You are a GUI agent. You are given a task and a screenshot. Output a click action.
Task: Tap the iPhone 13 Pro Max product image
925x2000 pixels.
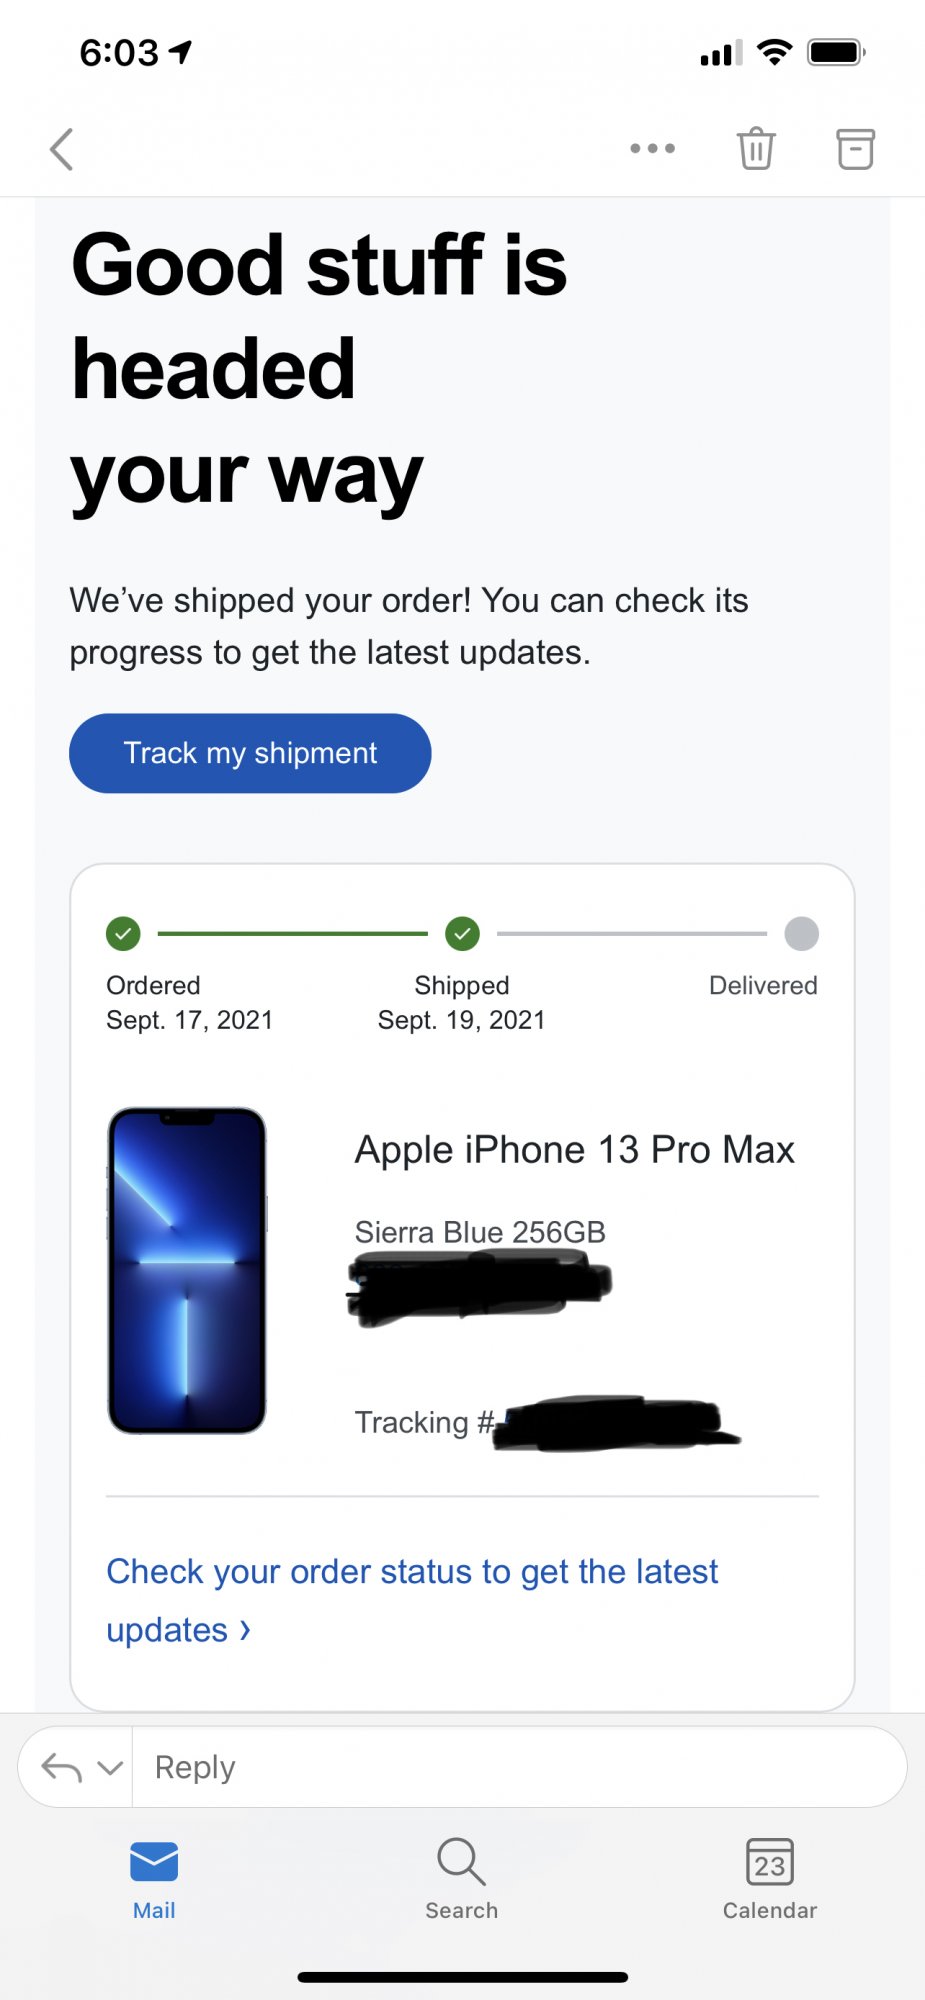[x=187, y=1270]
